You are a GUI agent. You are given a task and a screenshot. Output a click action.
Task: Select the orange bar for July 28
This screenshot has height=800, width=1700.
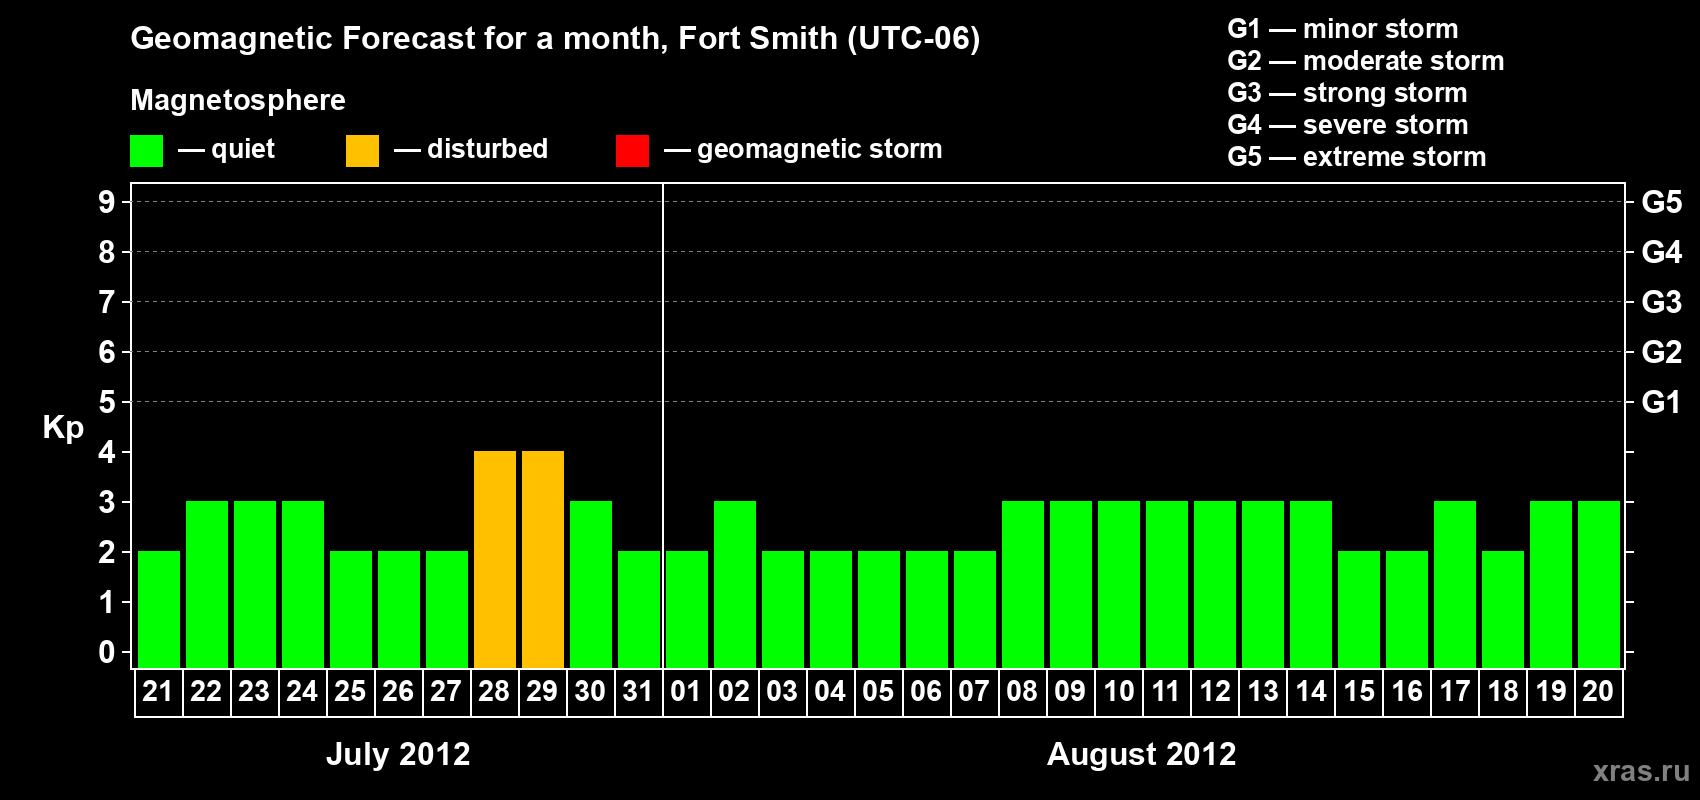click(495, 560)
